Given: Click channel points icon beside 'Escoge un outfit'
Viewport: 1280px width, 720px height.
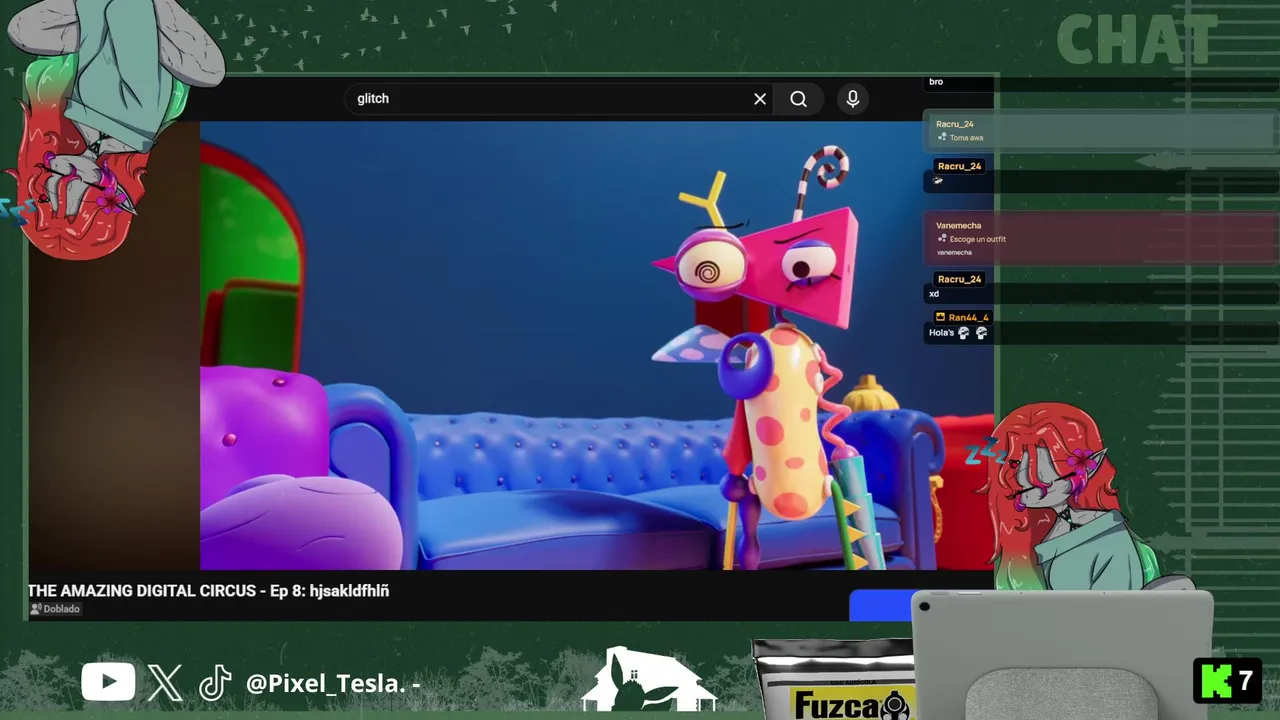Looking at the screenshot, I should pyautogui.click(x=942, y=239).
